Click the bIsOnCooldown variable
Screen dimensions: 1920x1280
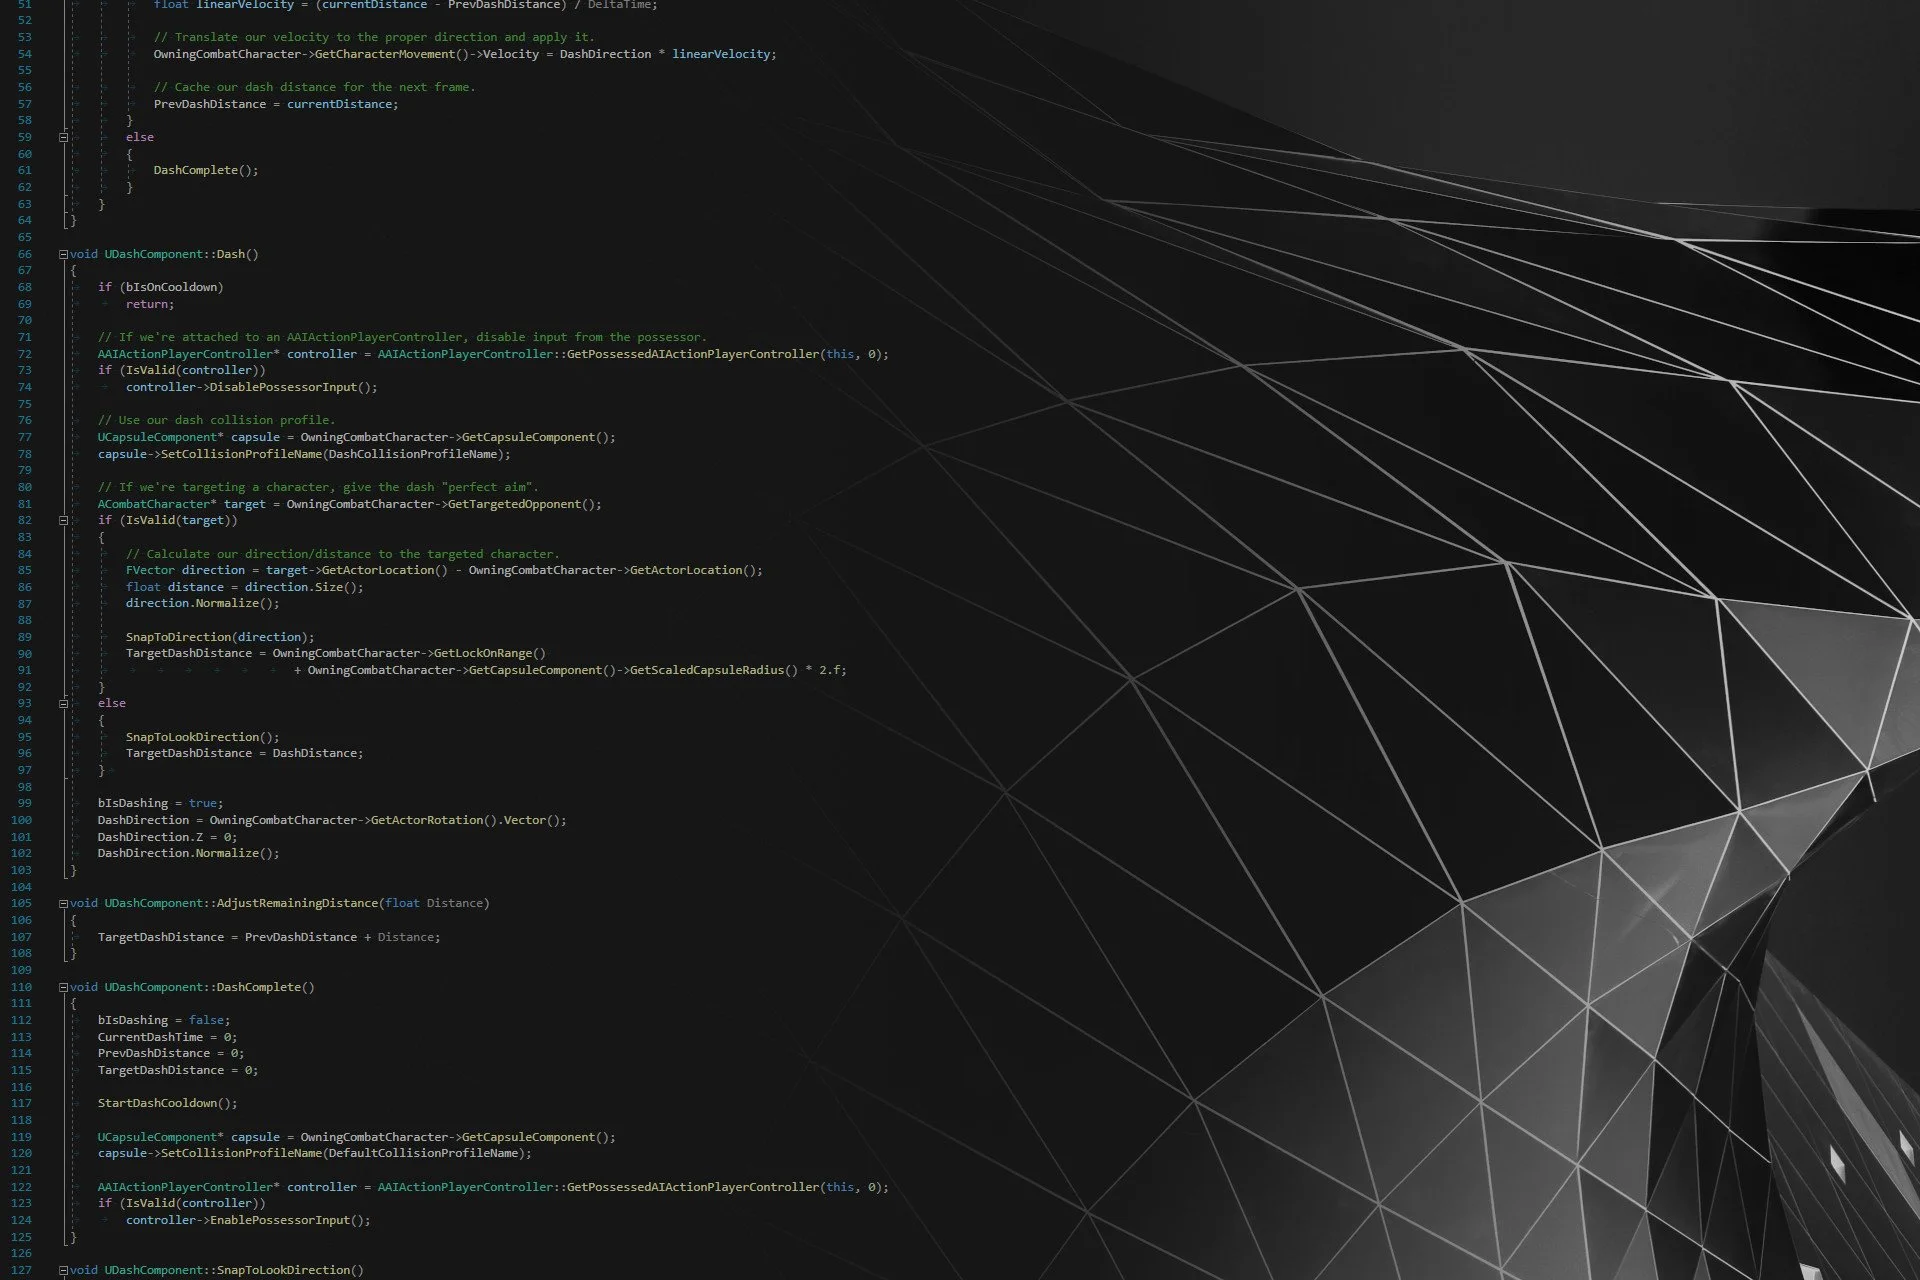point(171,287)
